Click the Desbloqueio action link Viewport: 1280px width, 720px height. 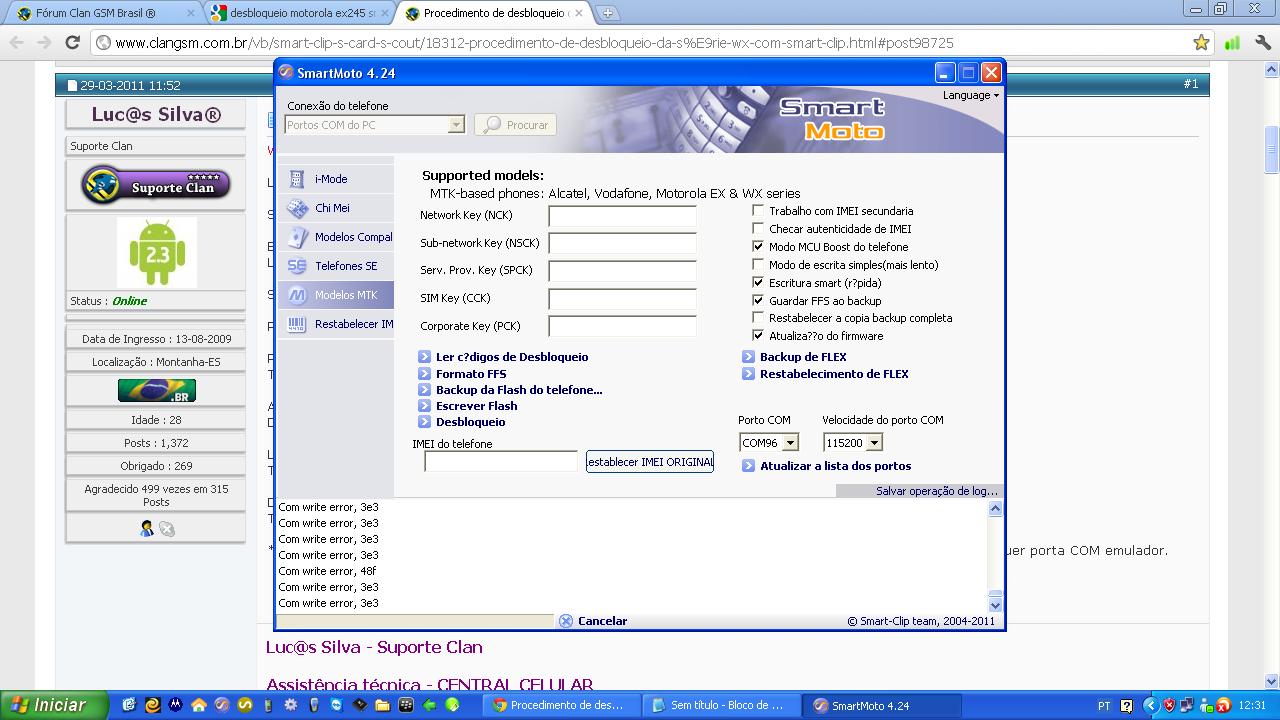(x=470, y=422)
